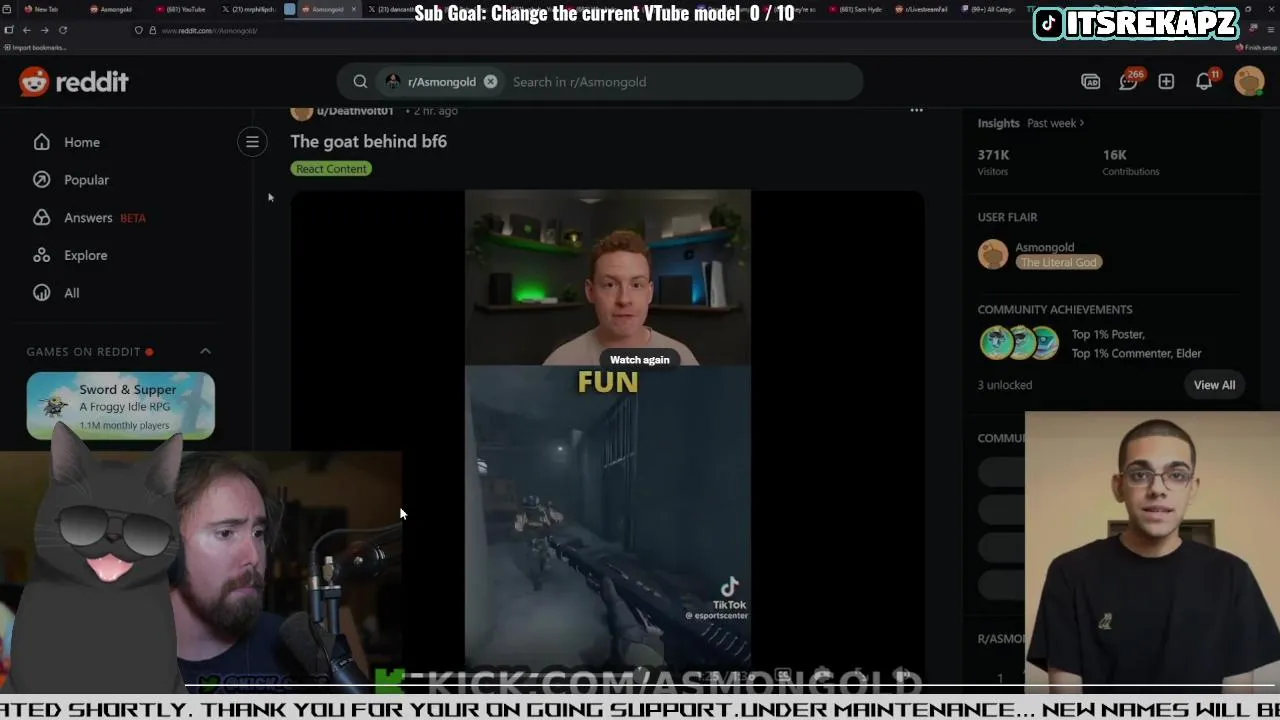
Task: Click the search magnifier icon
Action: click(x=360, y=82)
